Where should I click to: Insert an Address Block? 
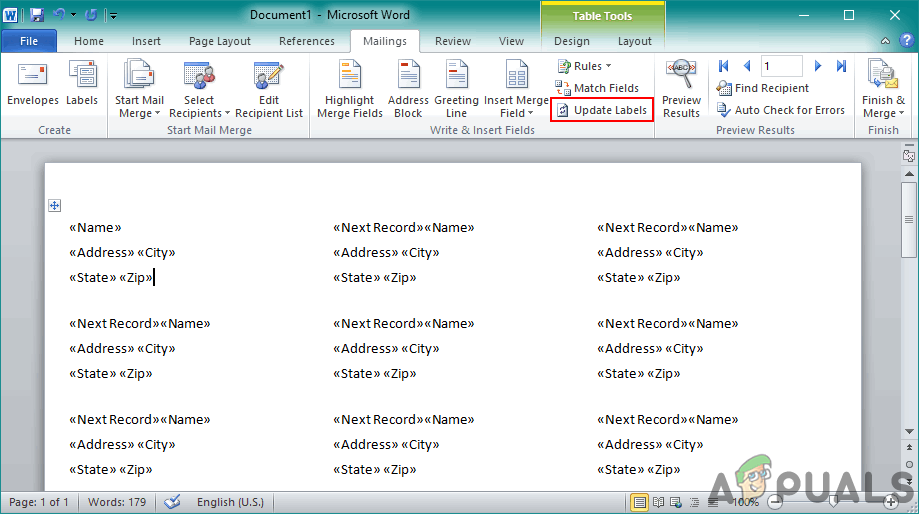[408, 89]
